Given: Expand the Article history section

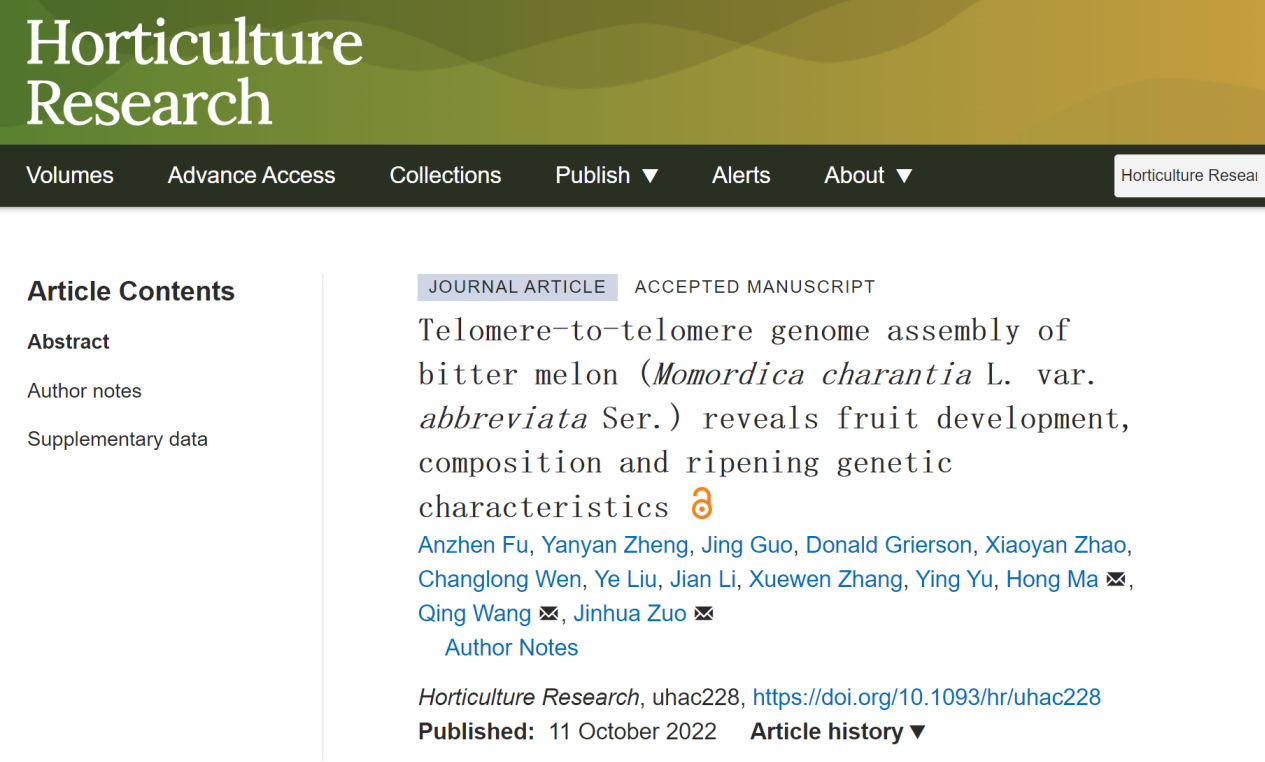Looking at the screenshot, I should click(838, 732).
